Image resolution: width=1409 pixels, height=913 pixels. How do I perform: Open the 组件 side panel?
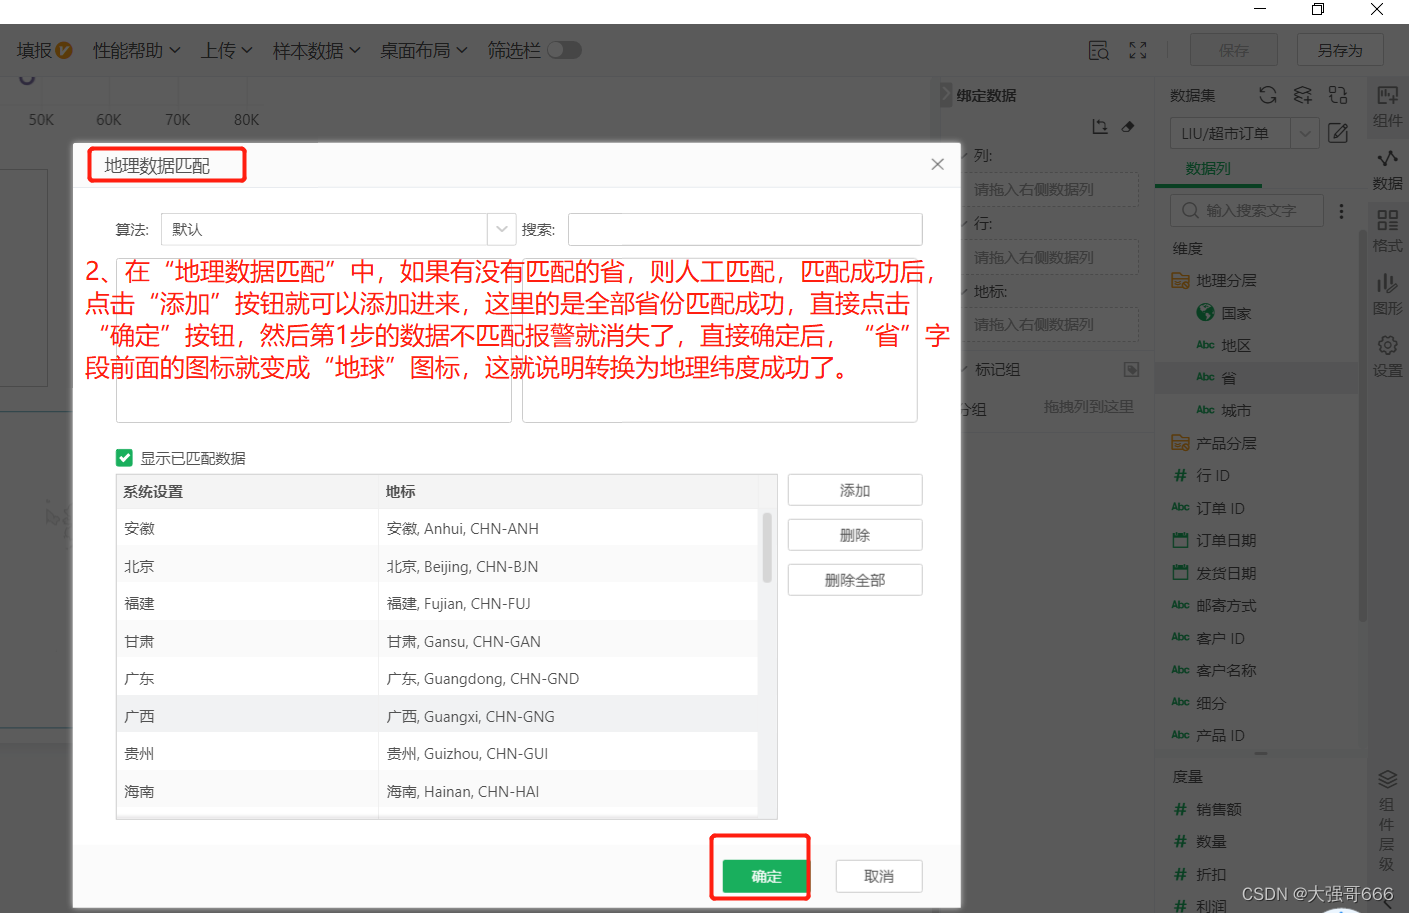[x=1387, y=105]
